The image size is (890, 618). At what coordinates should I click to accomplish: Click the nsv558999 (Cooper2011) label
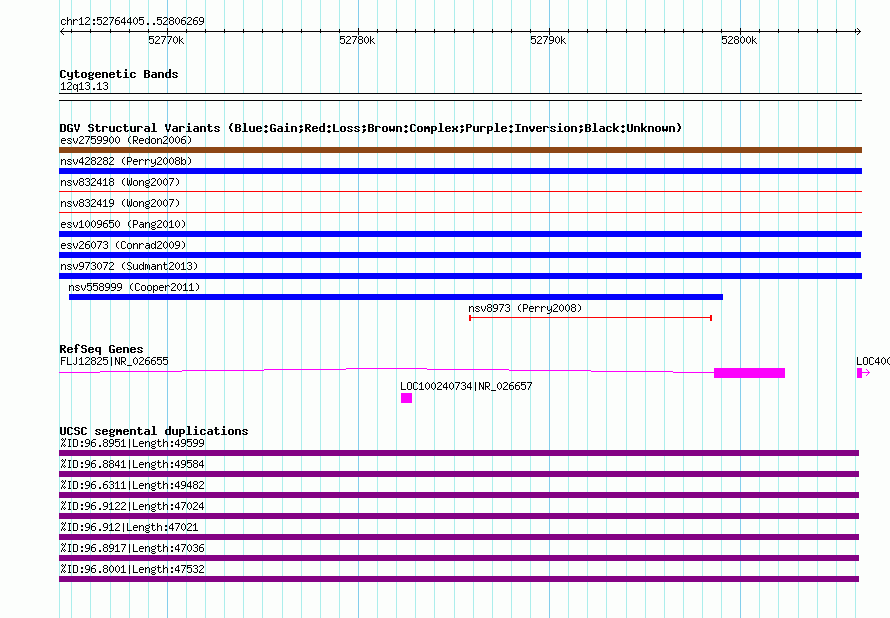pyautogui.click(x=134, y=287)
